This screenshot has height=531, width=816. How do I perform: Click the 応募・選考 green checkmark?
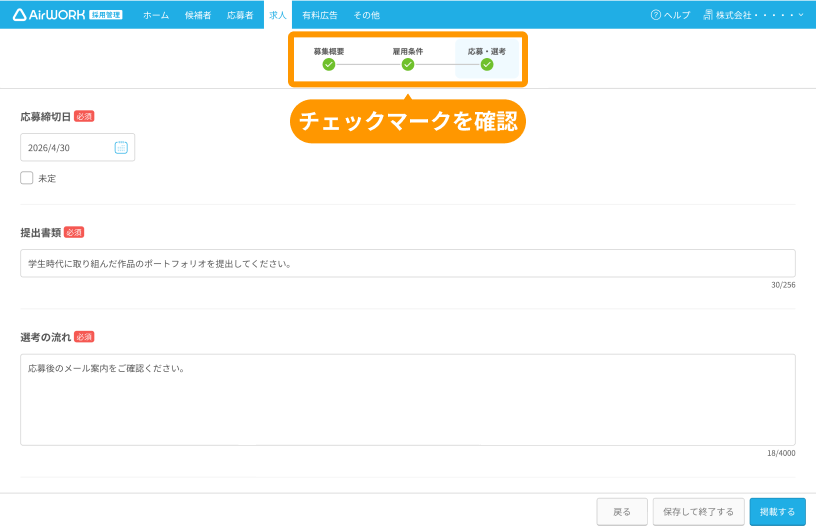pyautogui.click(x=487, y=65)
